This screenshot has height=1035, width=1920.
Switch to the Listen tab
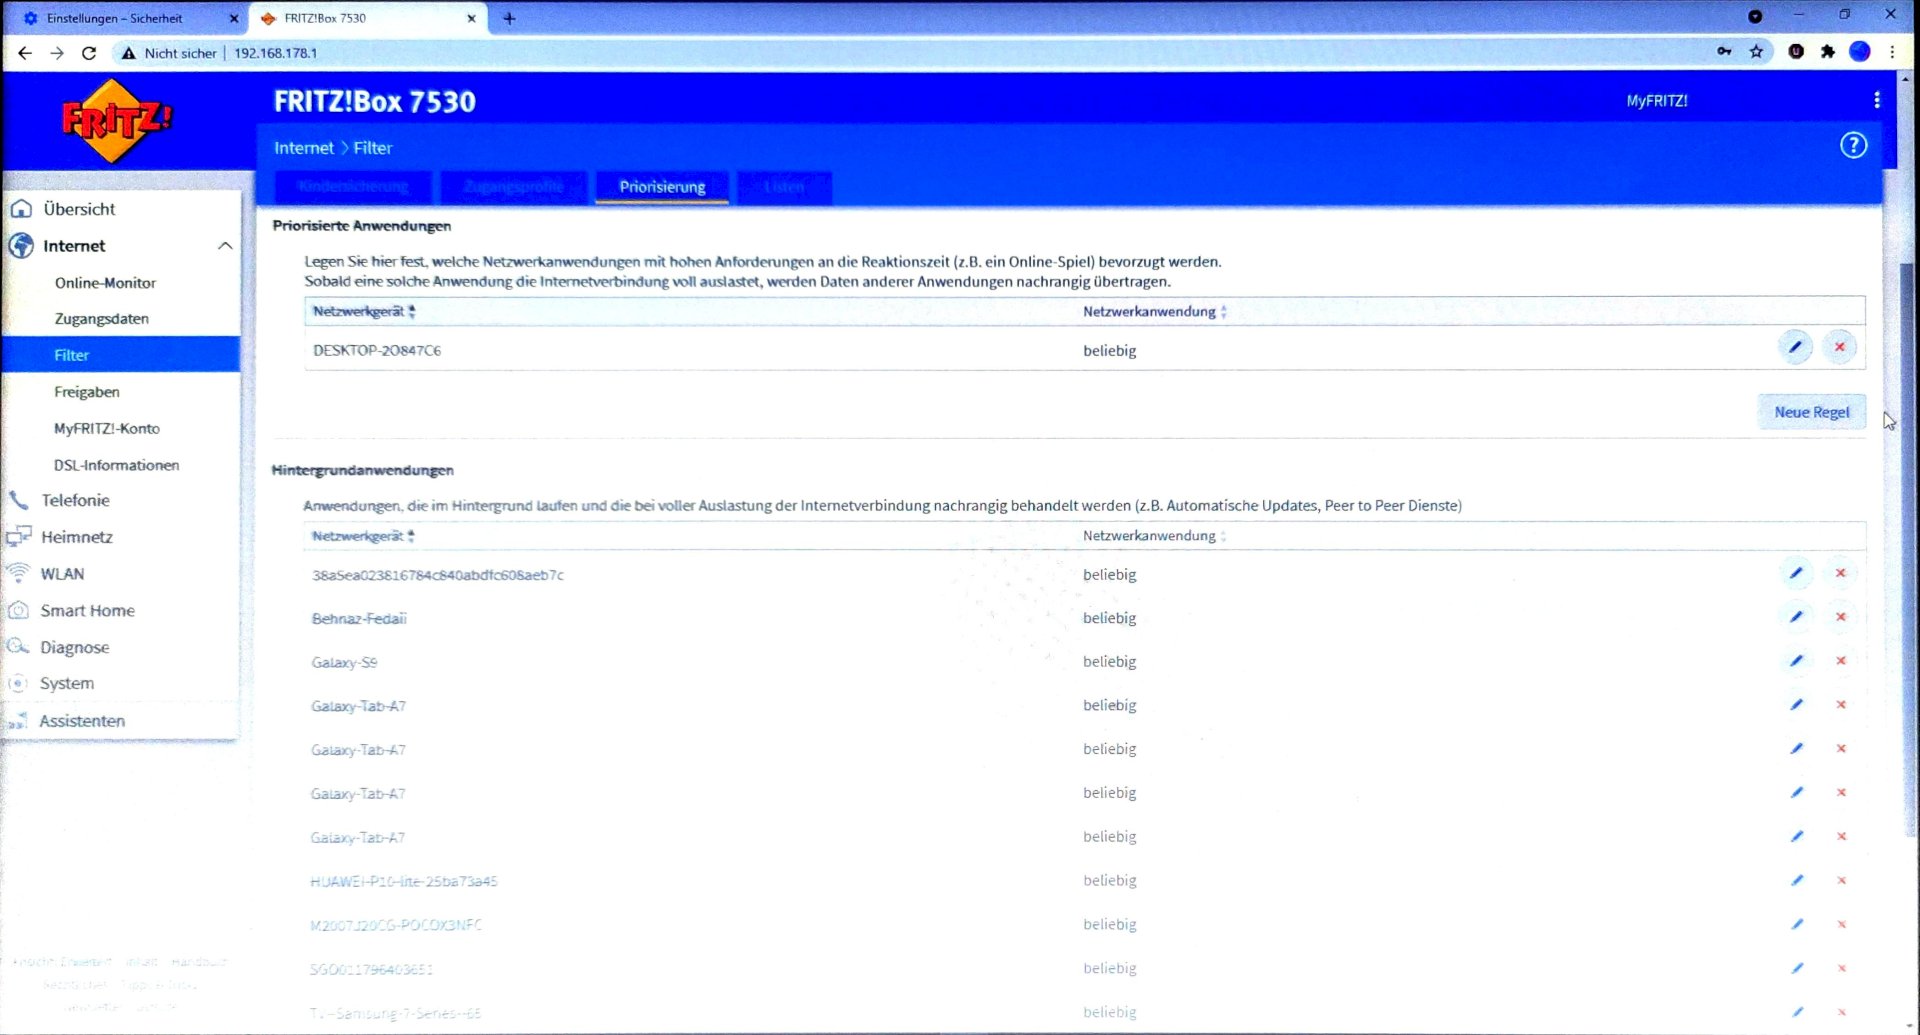[x=784, y=187]
